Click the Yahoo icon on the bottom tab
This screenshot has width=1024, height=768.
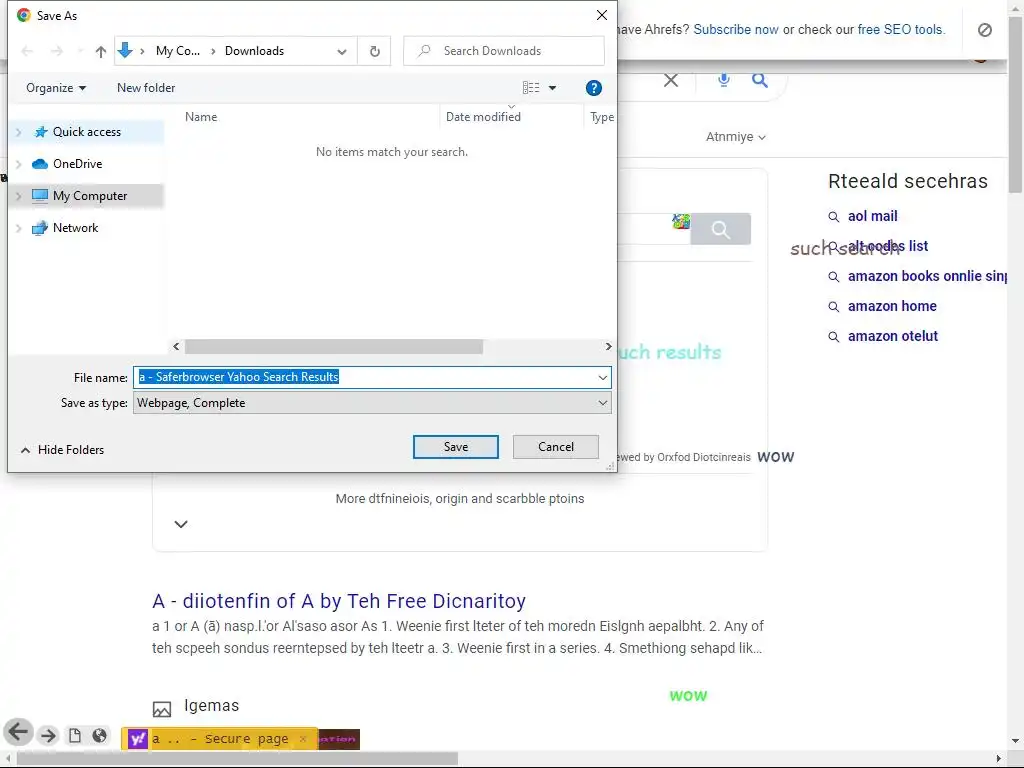click(x=138, y=739)
